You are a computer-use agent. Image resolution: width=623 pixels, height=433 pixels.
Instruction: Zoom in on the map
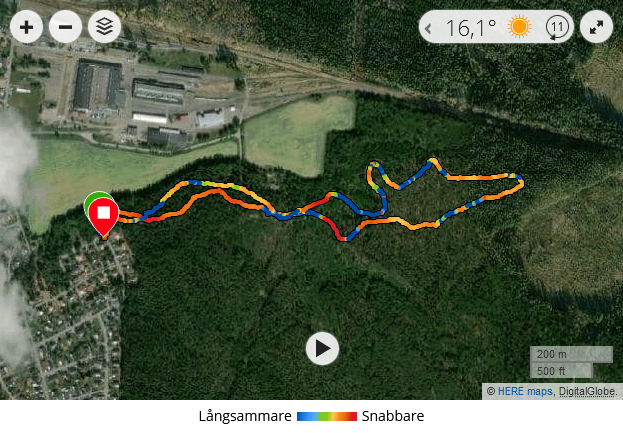[x=26, y=27]
